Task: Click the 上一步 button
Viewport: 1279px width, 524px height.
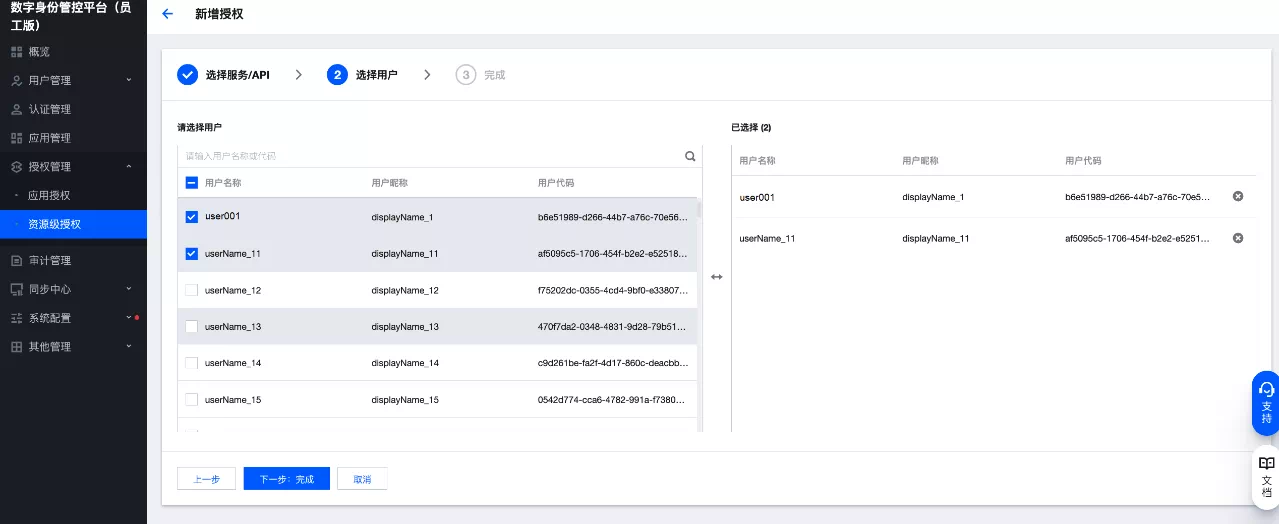Action: point(206,479)
